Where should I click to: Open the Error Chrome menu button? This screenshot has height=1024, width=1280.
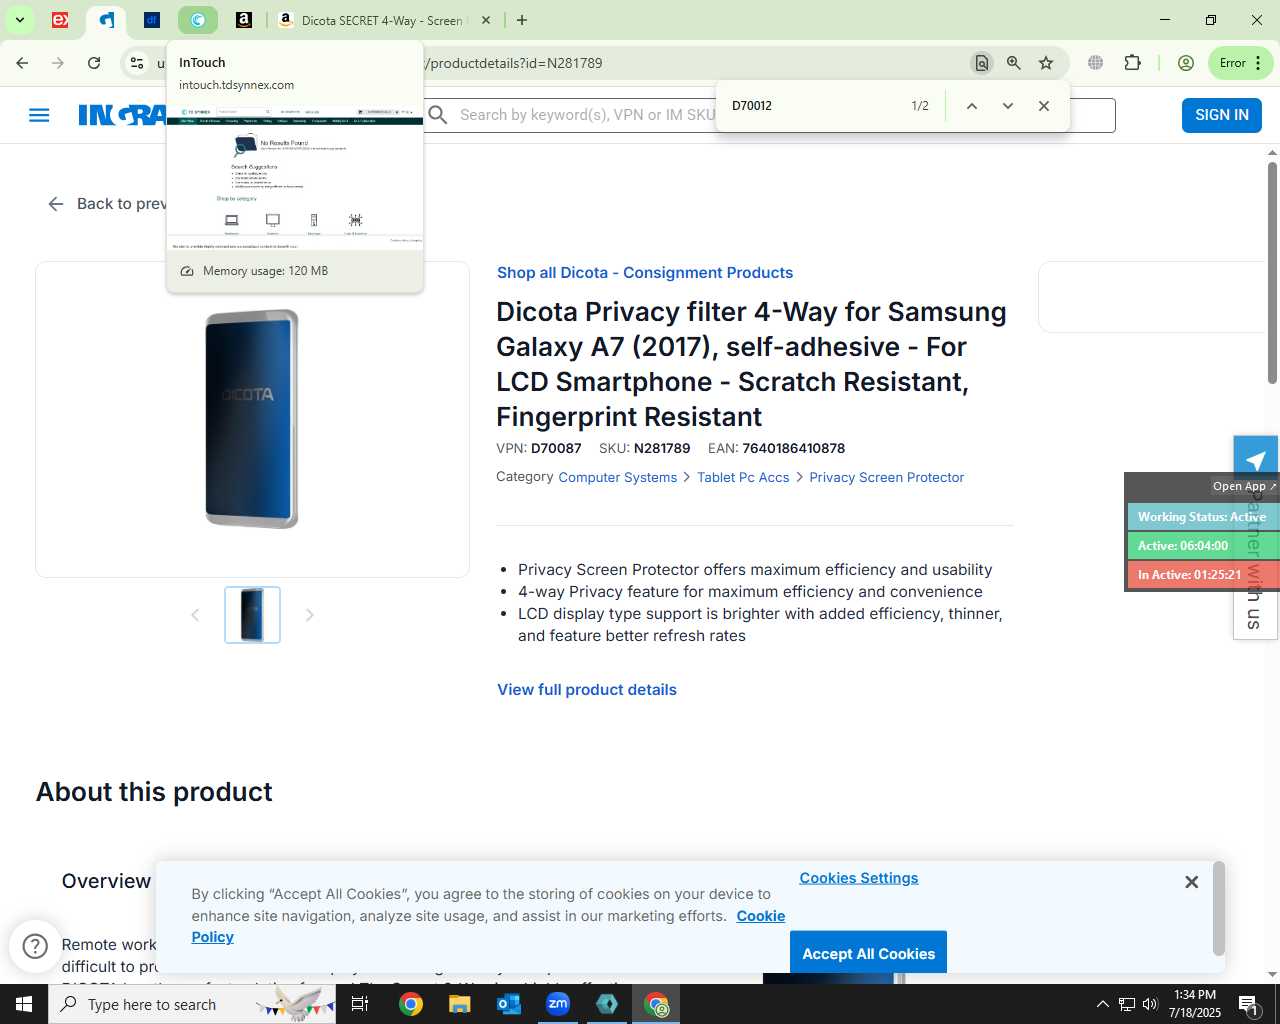[1240, 63]
